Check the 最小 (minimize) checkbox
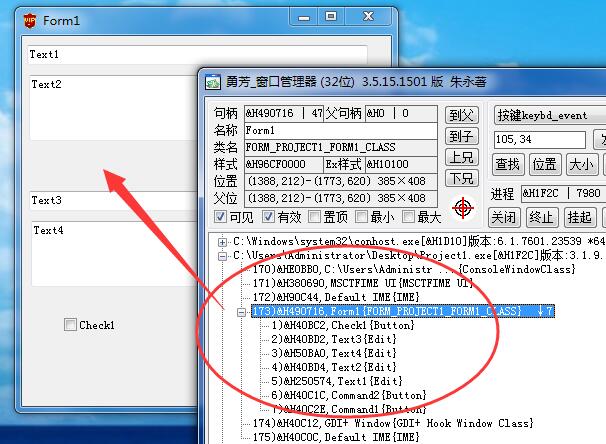Viewport: 606px width, 444px height. [x=361, y=217]
